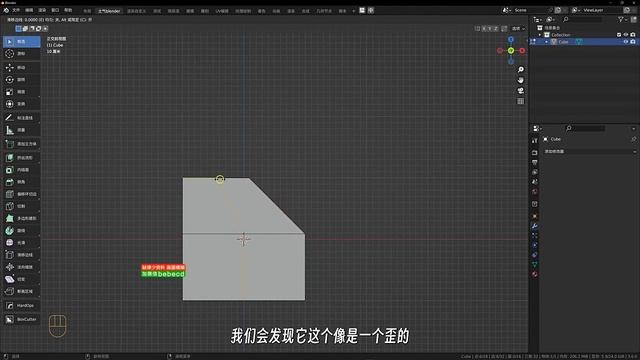This screenshot has height=360, width=640.
Task: Select the Rip Region tool
Action: pyautogui.click(x=22, y=291)
